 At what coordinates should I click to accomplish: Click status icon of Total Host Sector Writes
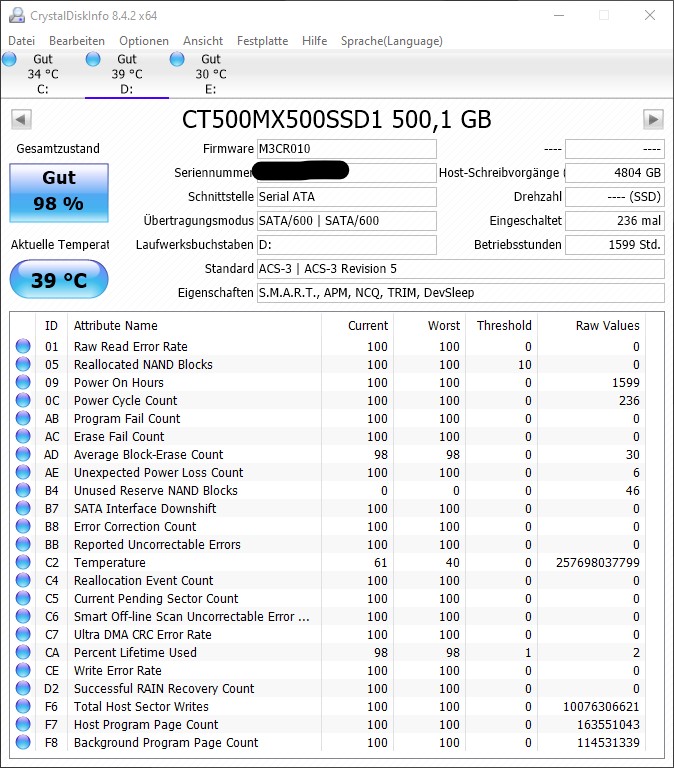coord(23,706)
